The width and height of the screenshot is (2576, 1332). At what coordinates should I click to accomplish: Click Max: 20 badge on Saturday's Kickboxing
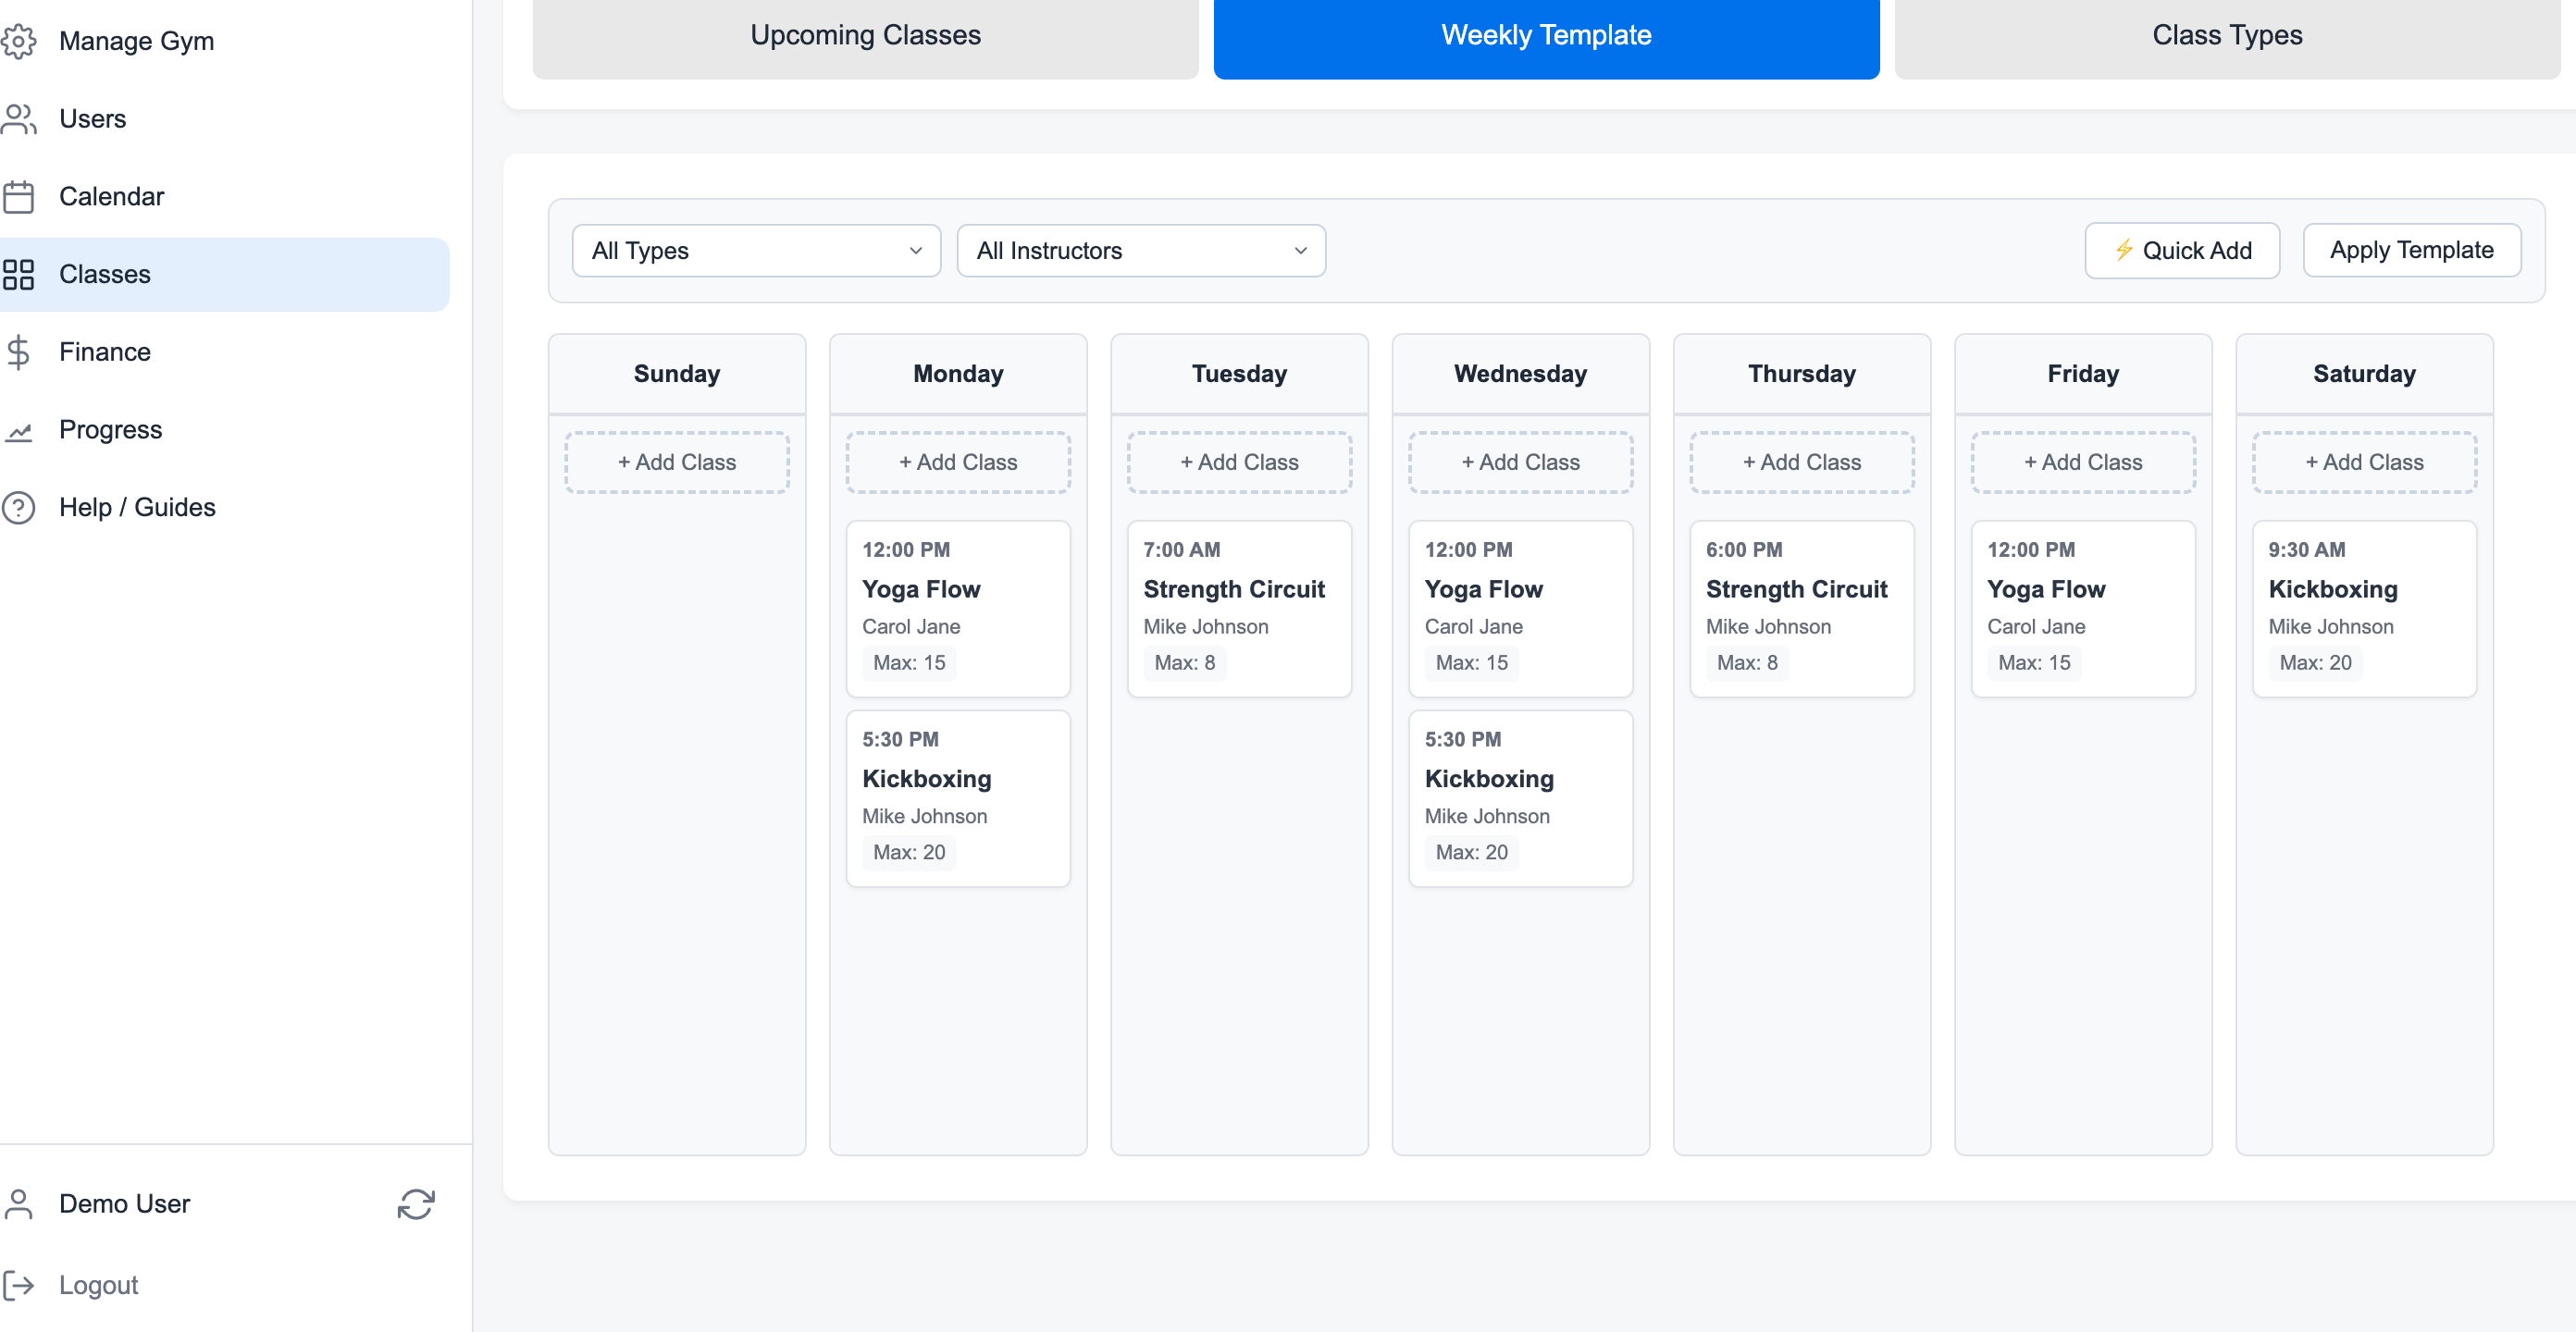click(2315, 663)
